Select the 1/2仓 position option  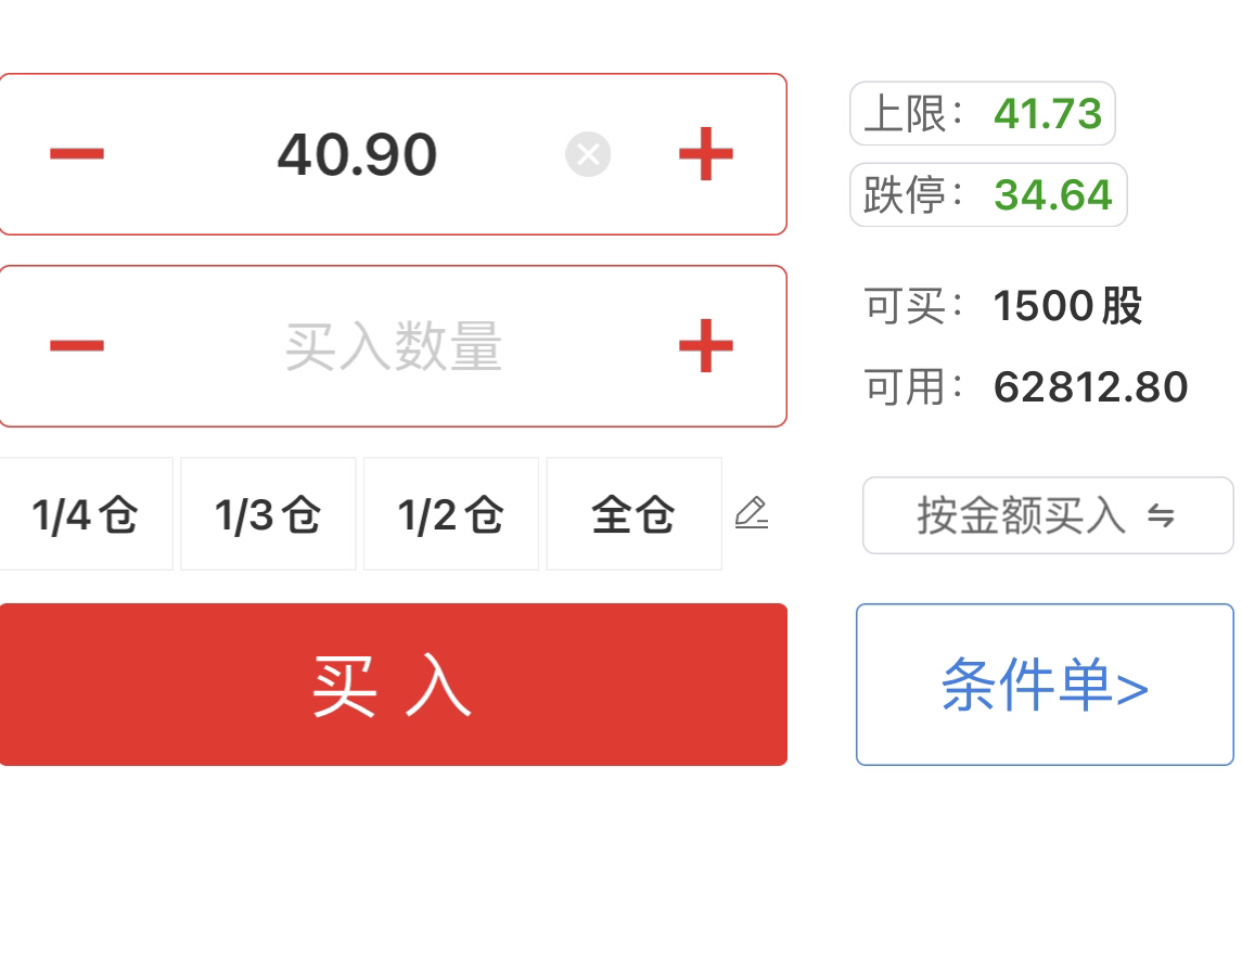tap(451, 514)
